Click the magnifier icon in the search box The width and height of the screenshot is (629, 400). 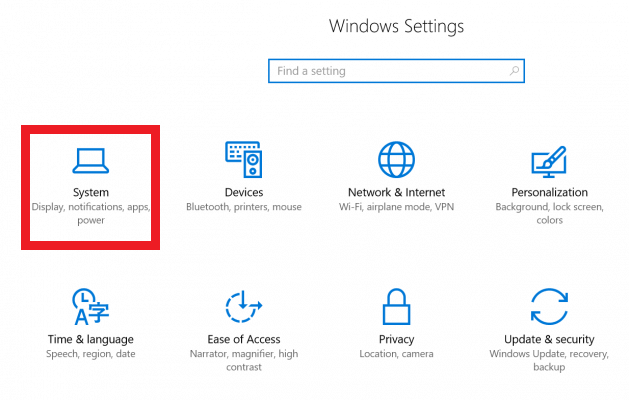click(514, 71)
